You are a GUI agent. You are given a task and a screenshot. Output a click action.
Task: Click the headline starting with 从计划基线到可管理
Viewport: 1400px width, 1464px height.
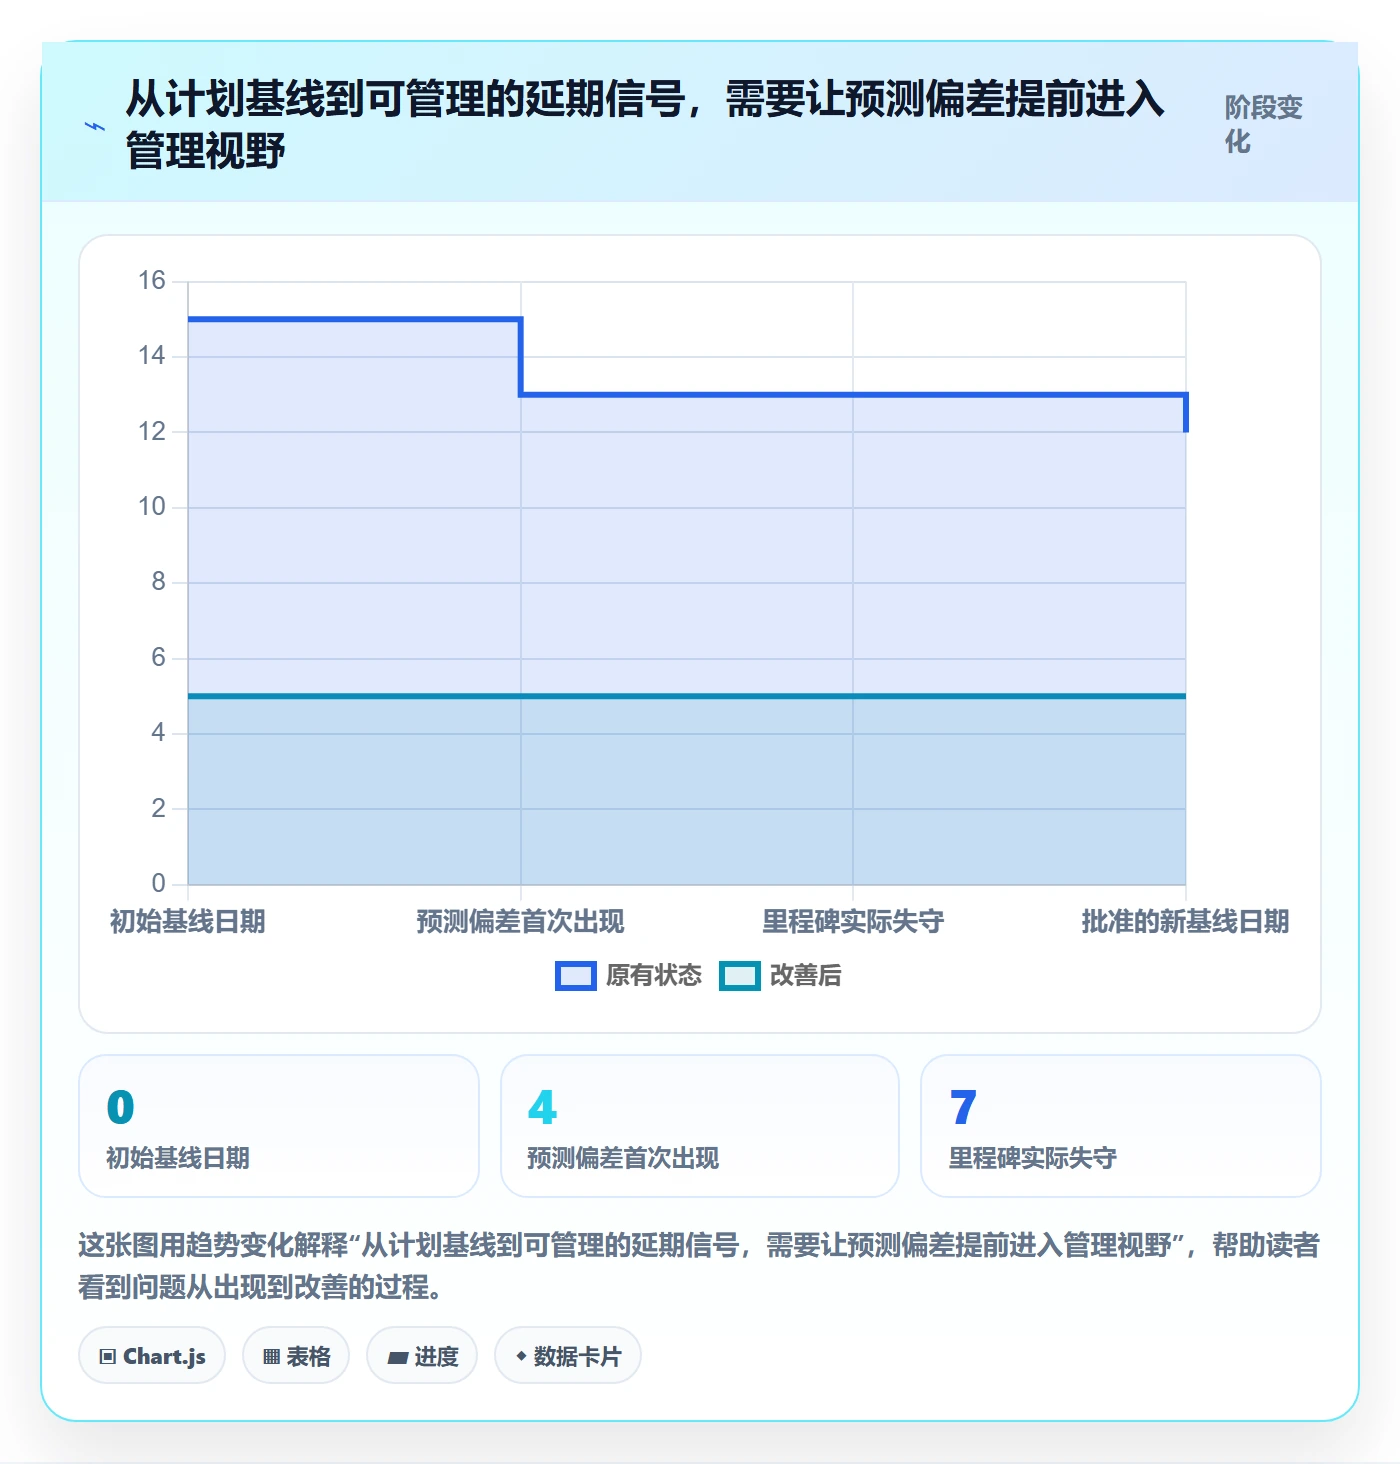tap(645, 125)
